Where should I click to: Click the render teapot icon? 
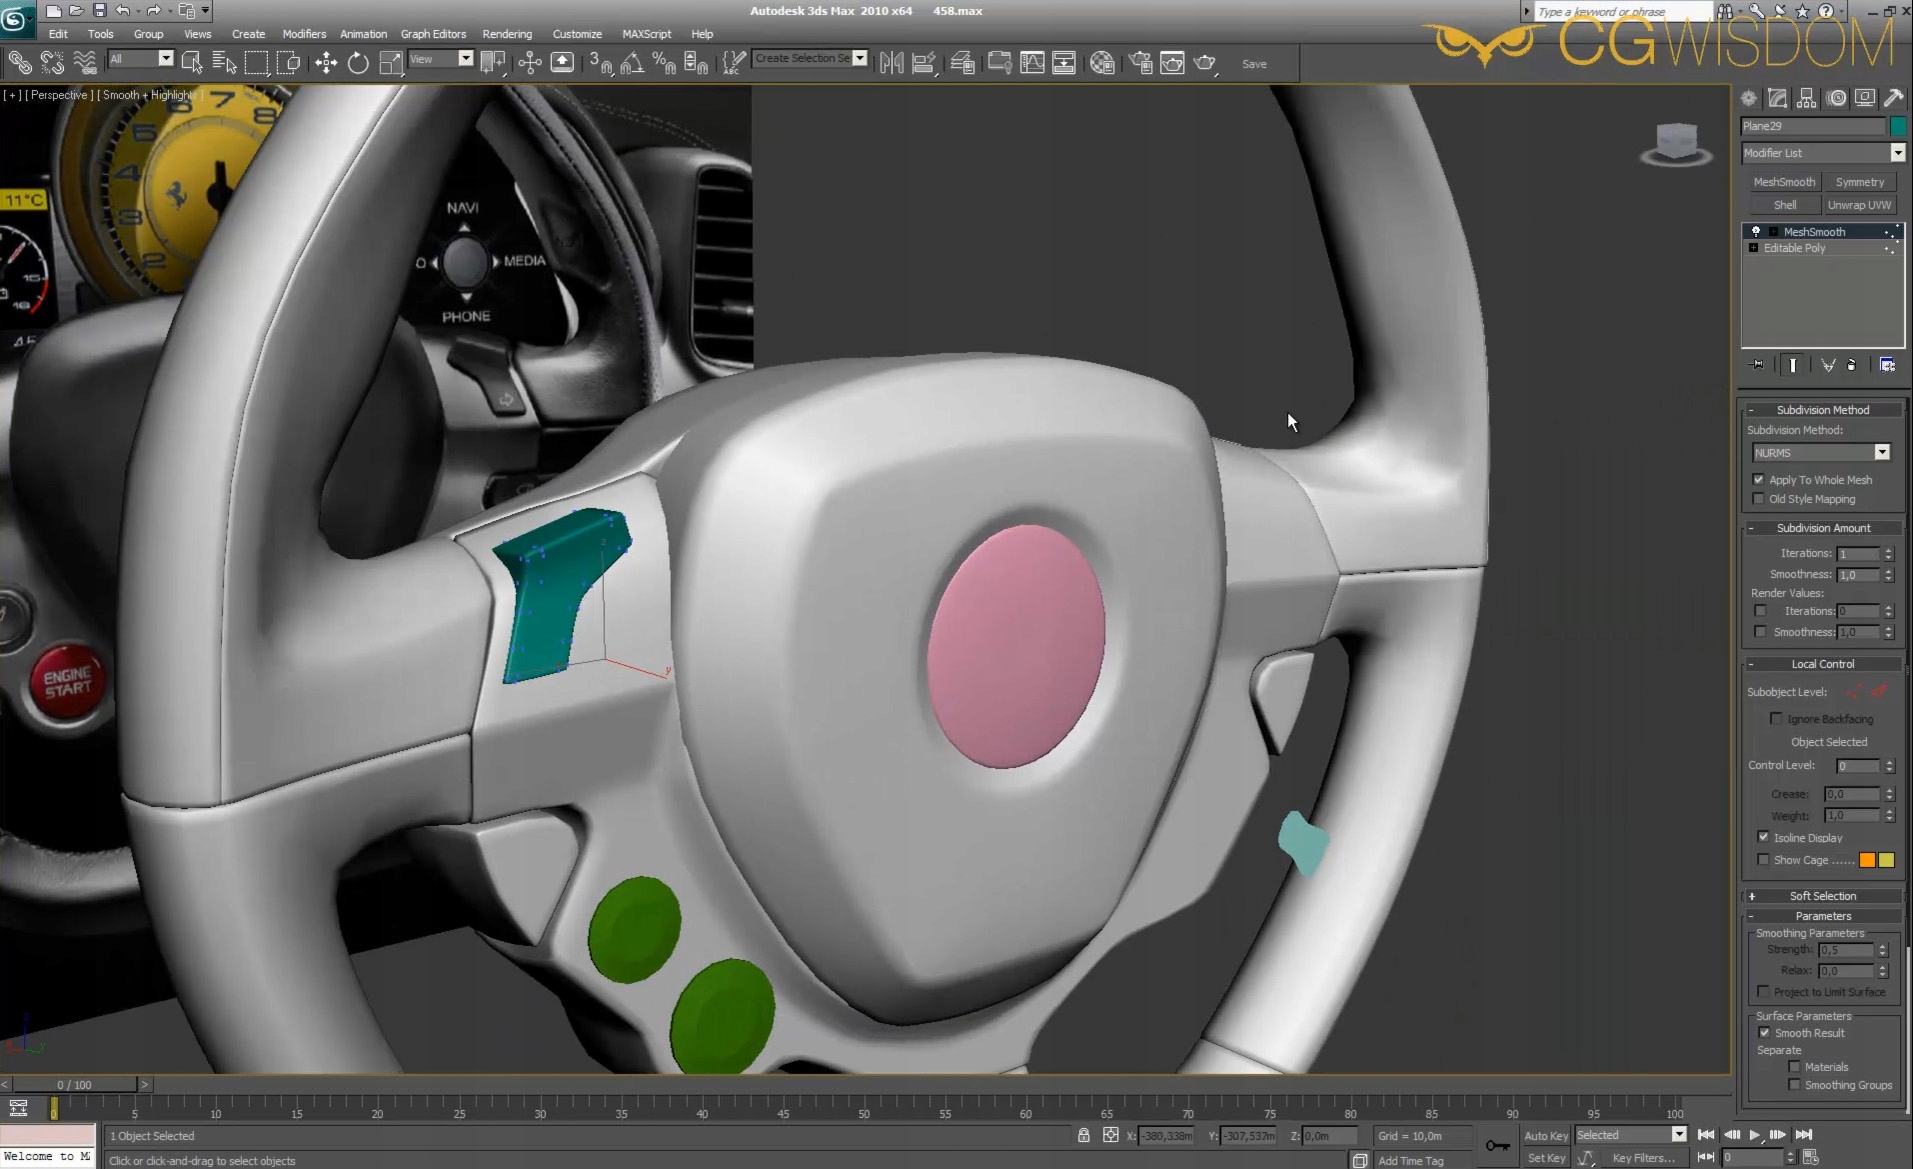1205,63
